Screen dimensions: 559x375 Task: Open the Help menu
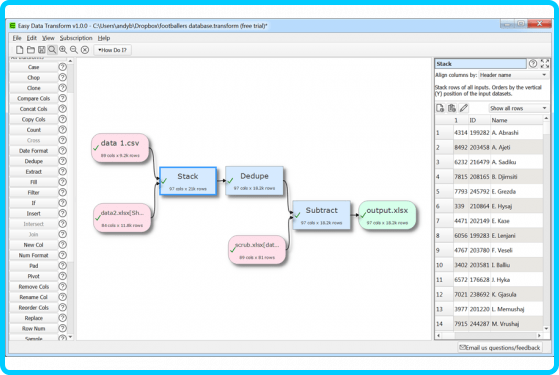coord(104,38)
